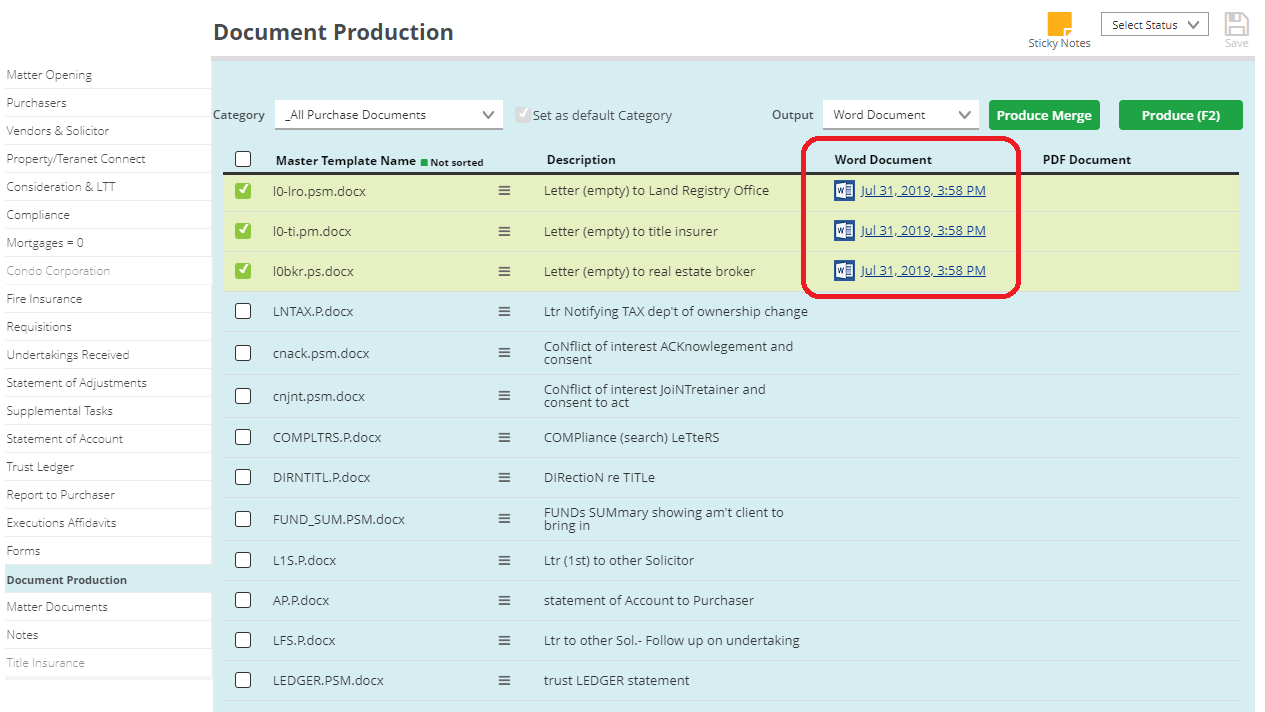Open Requisitions section
The width and height of the screenshot is (1265, 712).
[39, 327]
